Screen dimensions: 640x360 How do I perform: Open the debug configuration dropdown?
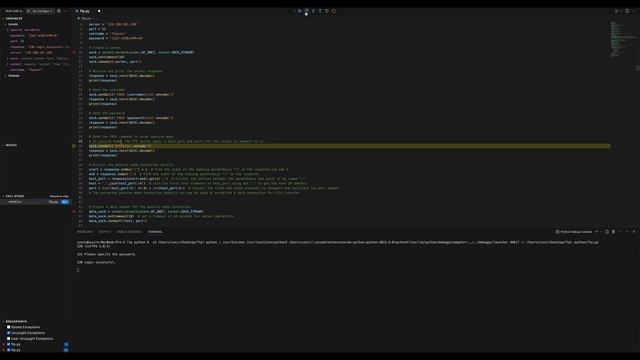[x=42, y=11]
